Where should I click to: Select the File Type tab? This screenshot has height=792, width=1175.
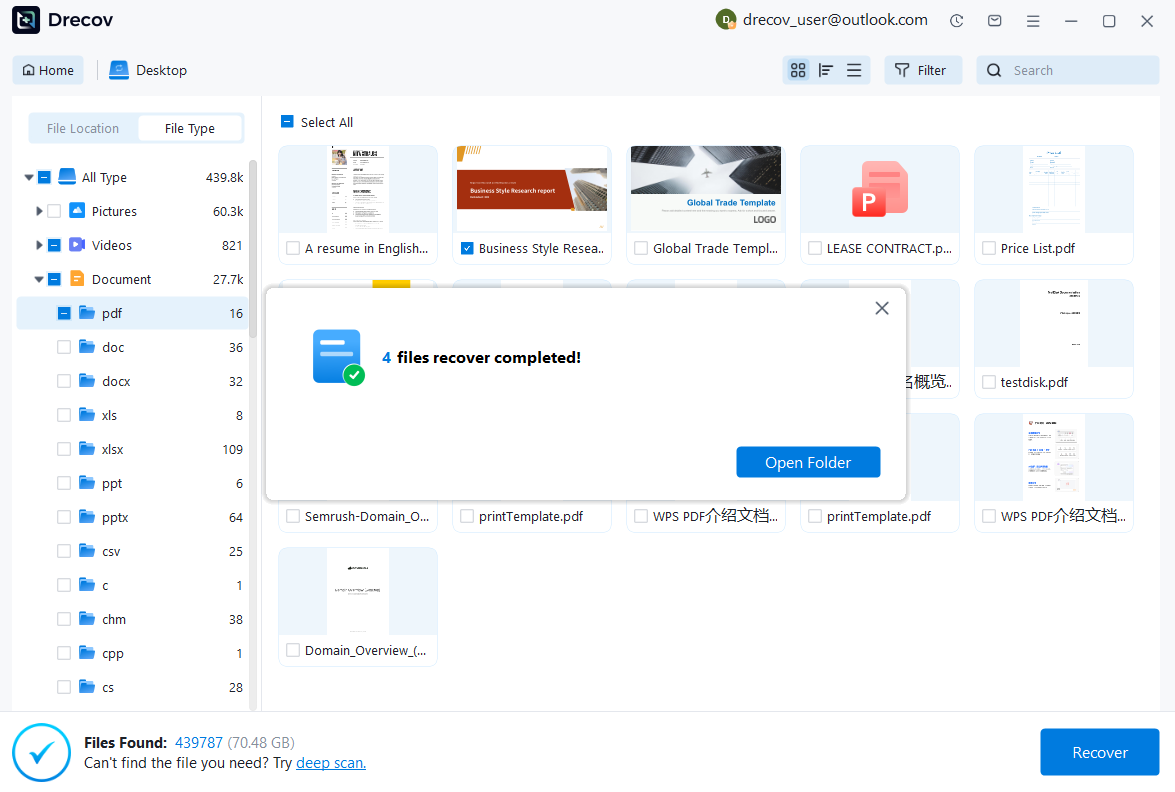pyautogui.click(x=190, y=128)
